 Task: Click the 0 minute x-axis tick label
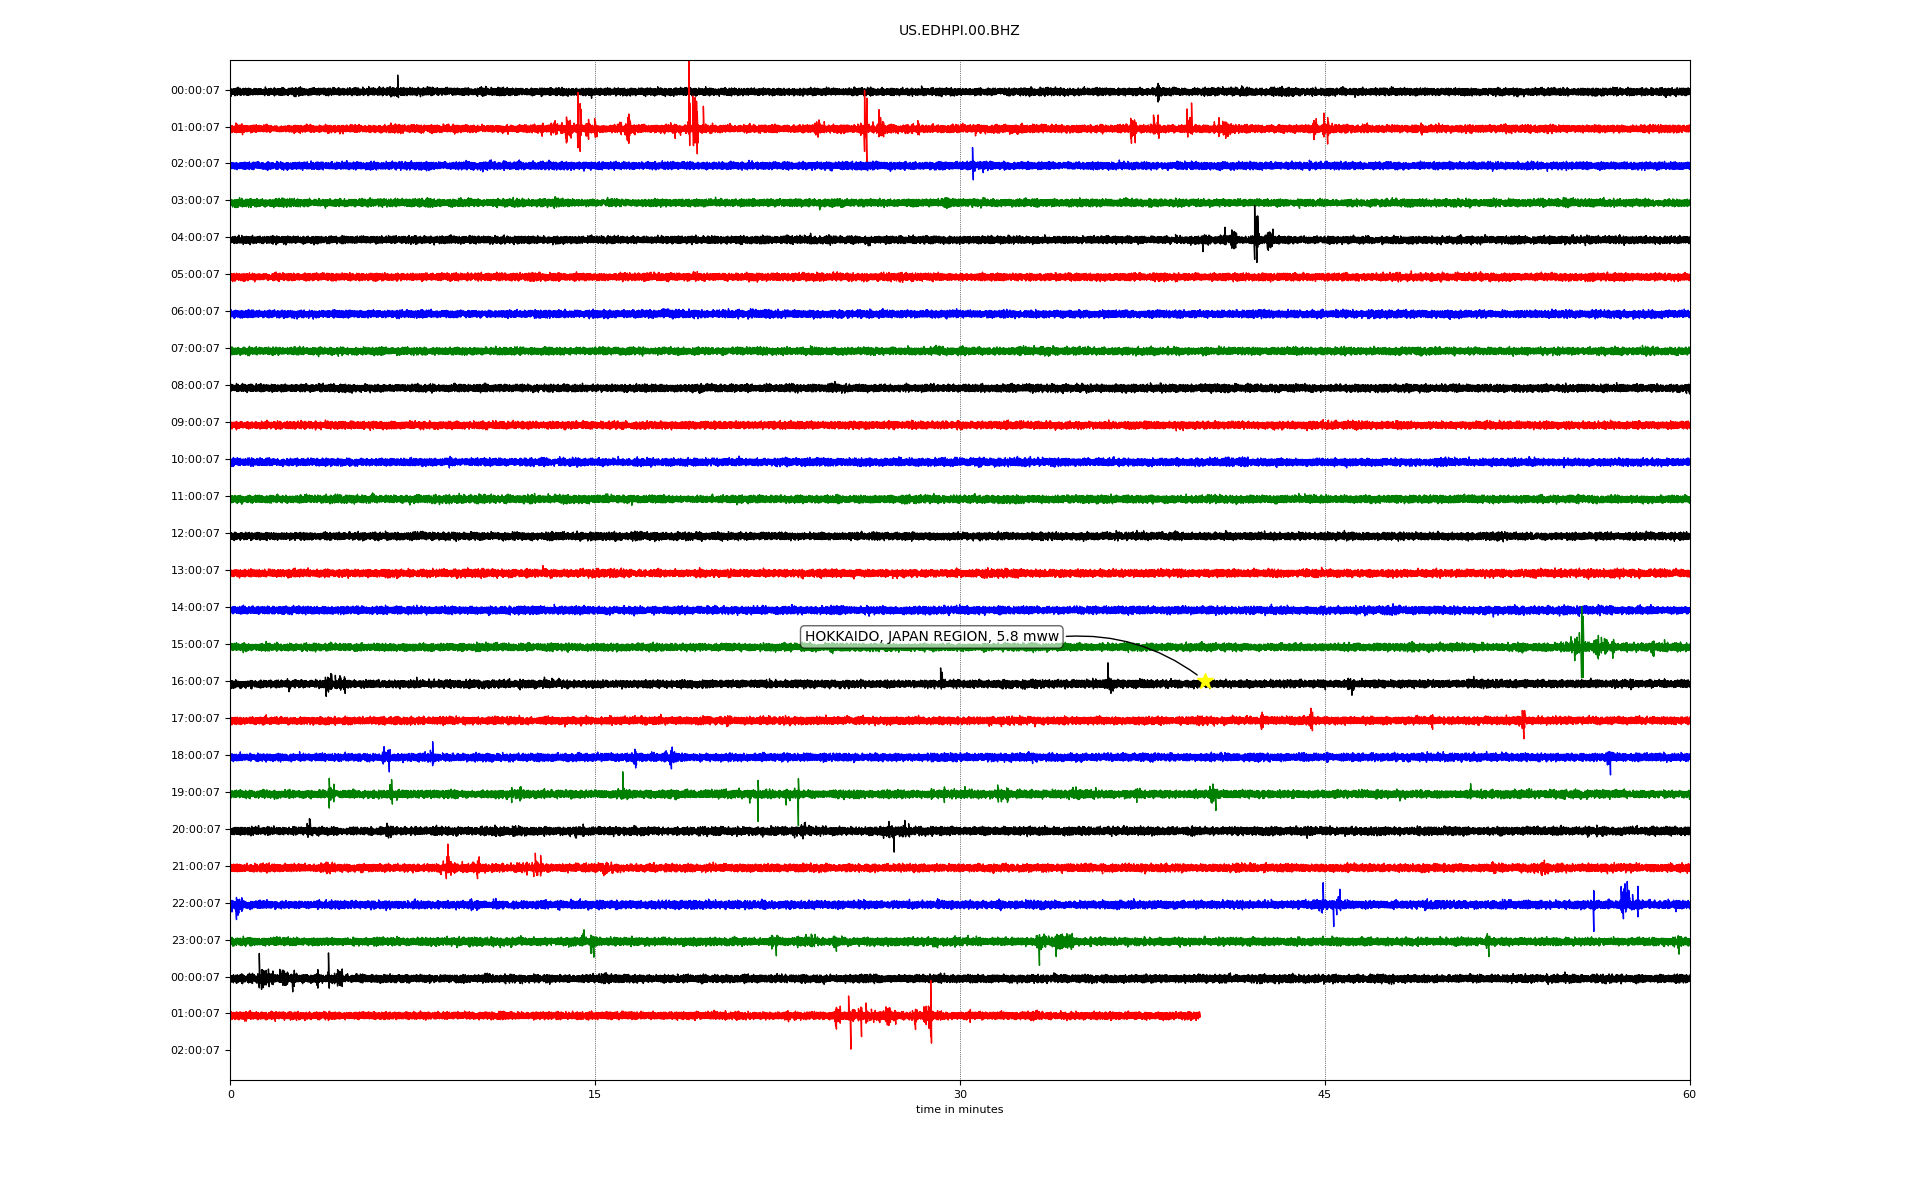pyautogui.click(x=231, y=1094)
